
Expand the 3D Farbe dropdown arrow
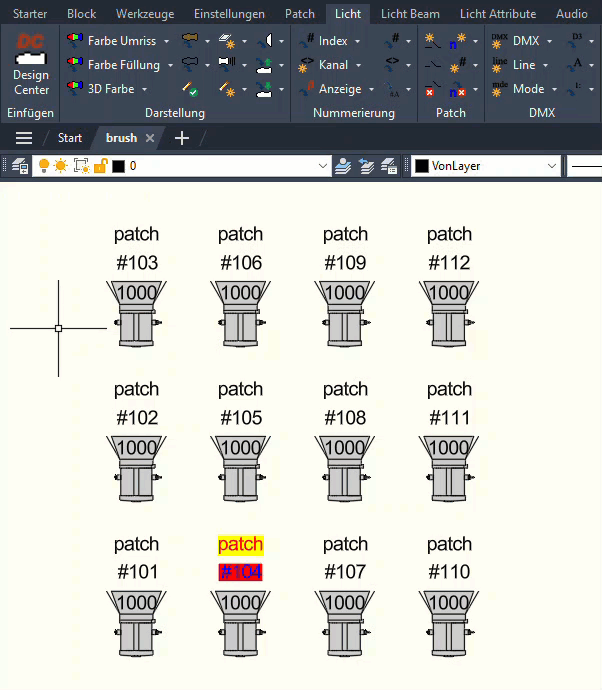pos(144,89)
